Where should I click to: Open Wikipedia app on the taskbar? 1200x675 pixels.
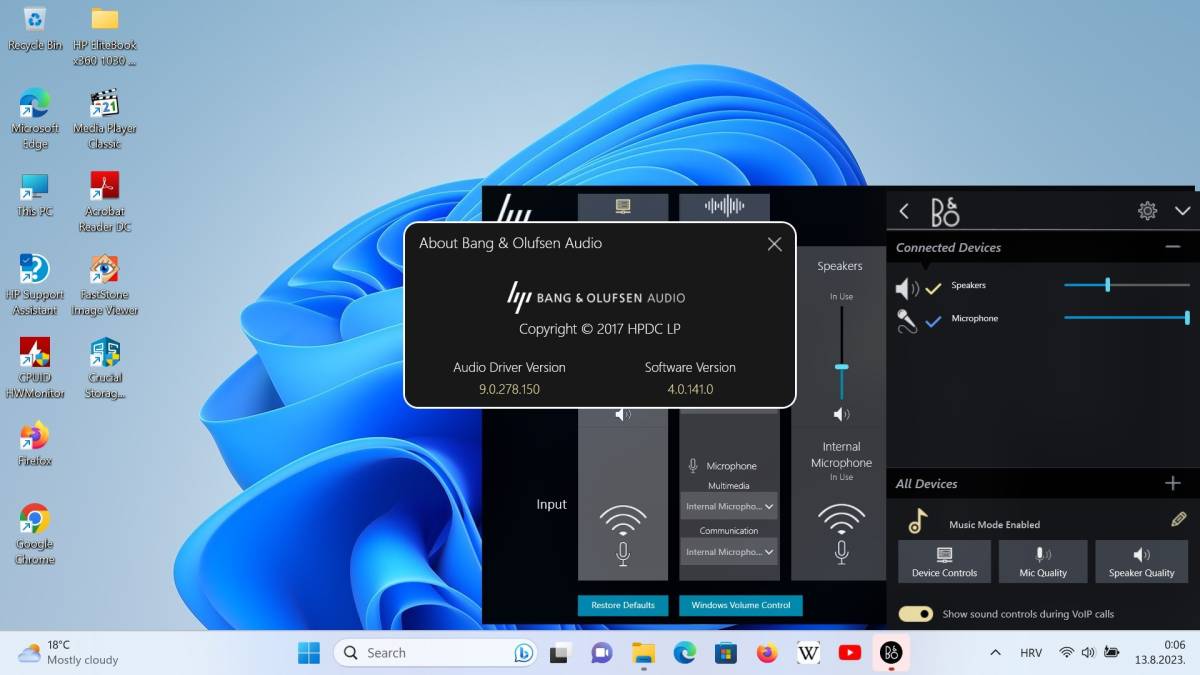pos(808,653)
